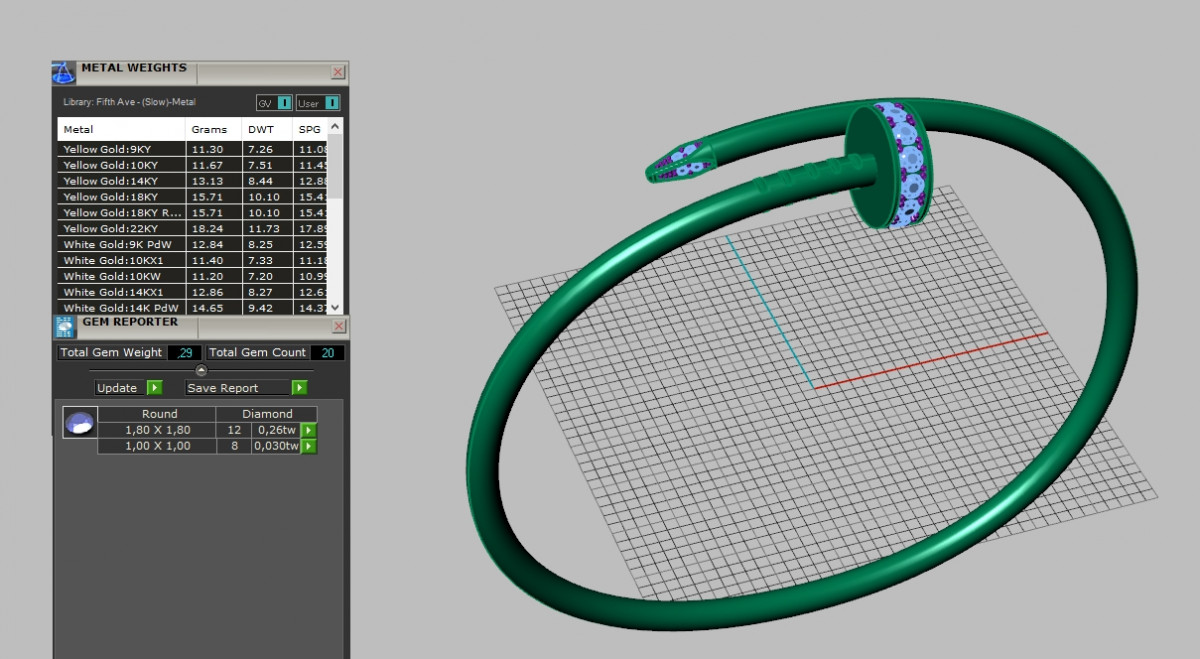
Task: Click the green arrow next to Update
Action: [x=154, y=388]
